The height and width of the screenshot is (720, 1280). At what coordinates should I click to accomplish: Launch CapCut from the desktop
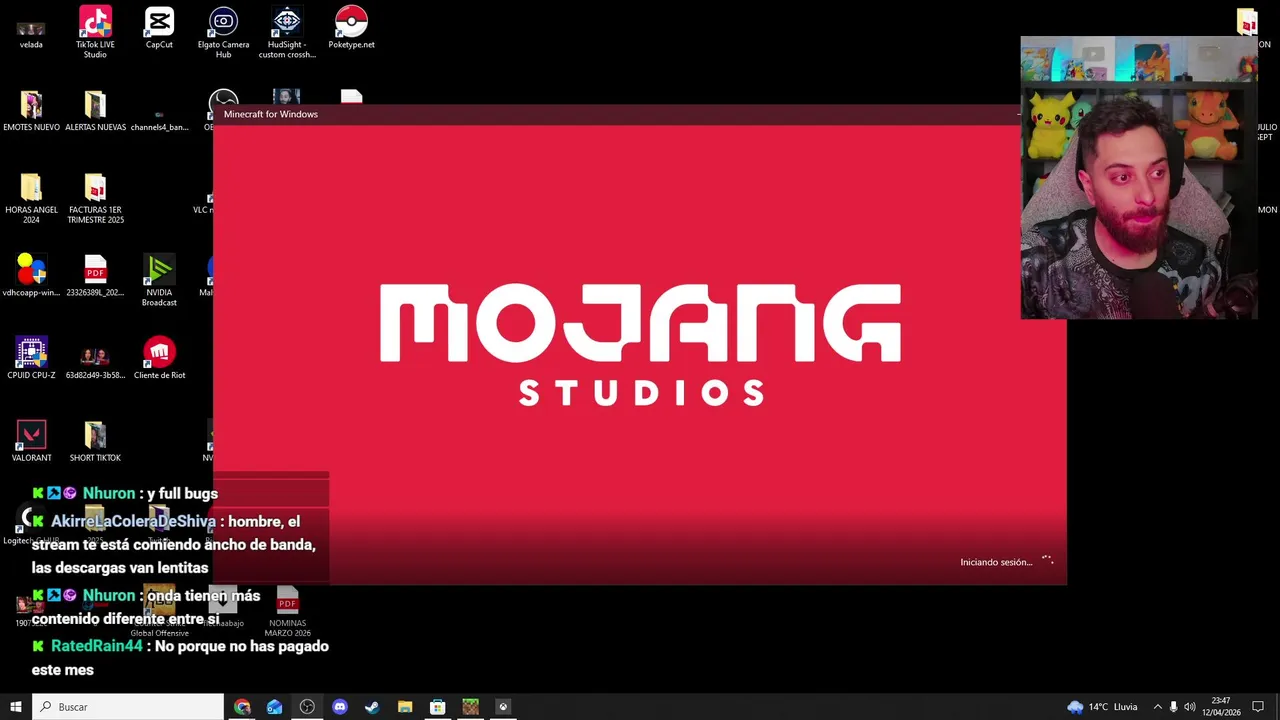[x=159, y=28]
